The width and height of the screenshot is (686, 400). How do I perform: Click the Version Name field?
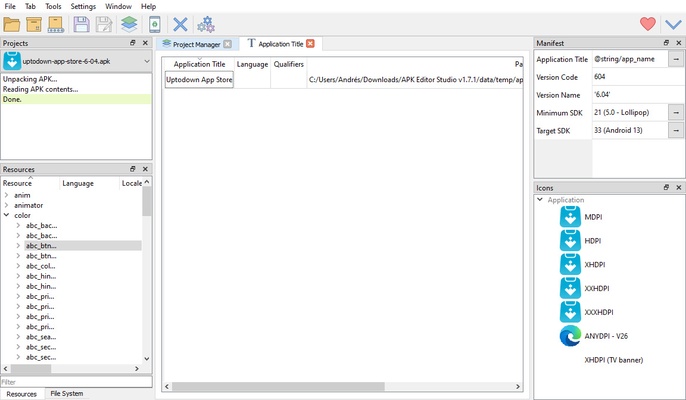[x=637, y=95]
